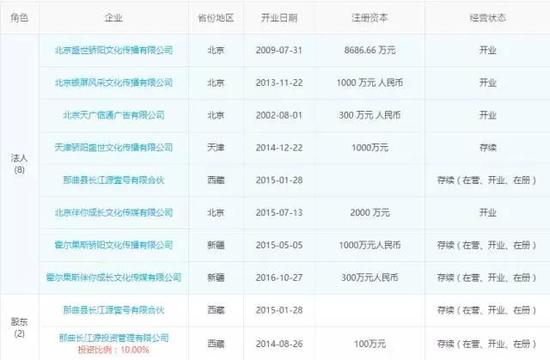Screen dimensions: 550x360
Task: Select date 2015-07-13
Action: pyautogui.click(x=279, y=213)
